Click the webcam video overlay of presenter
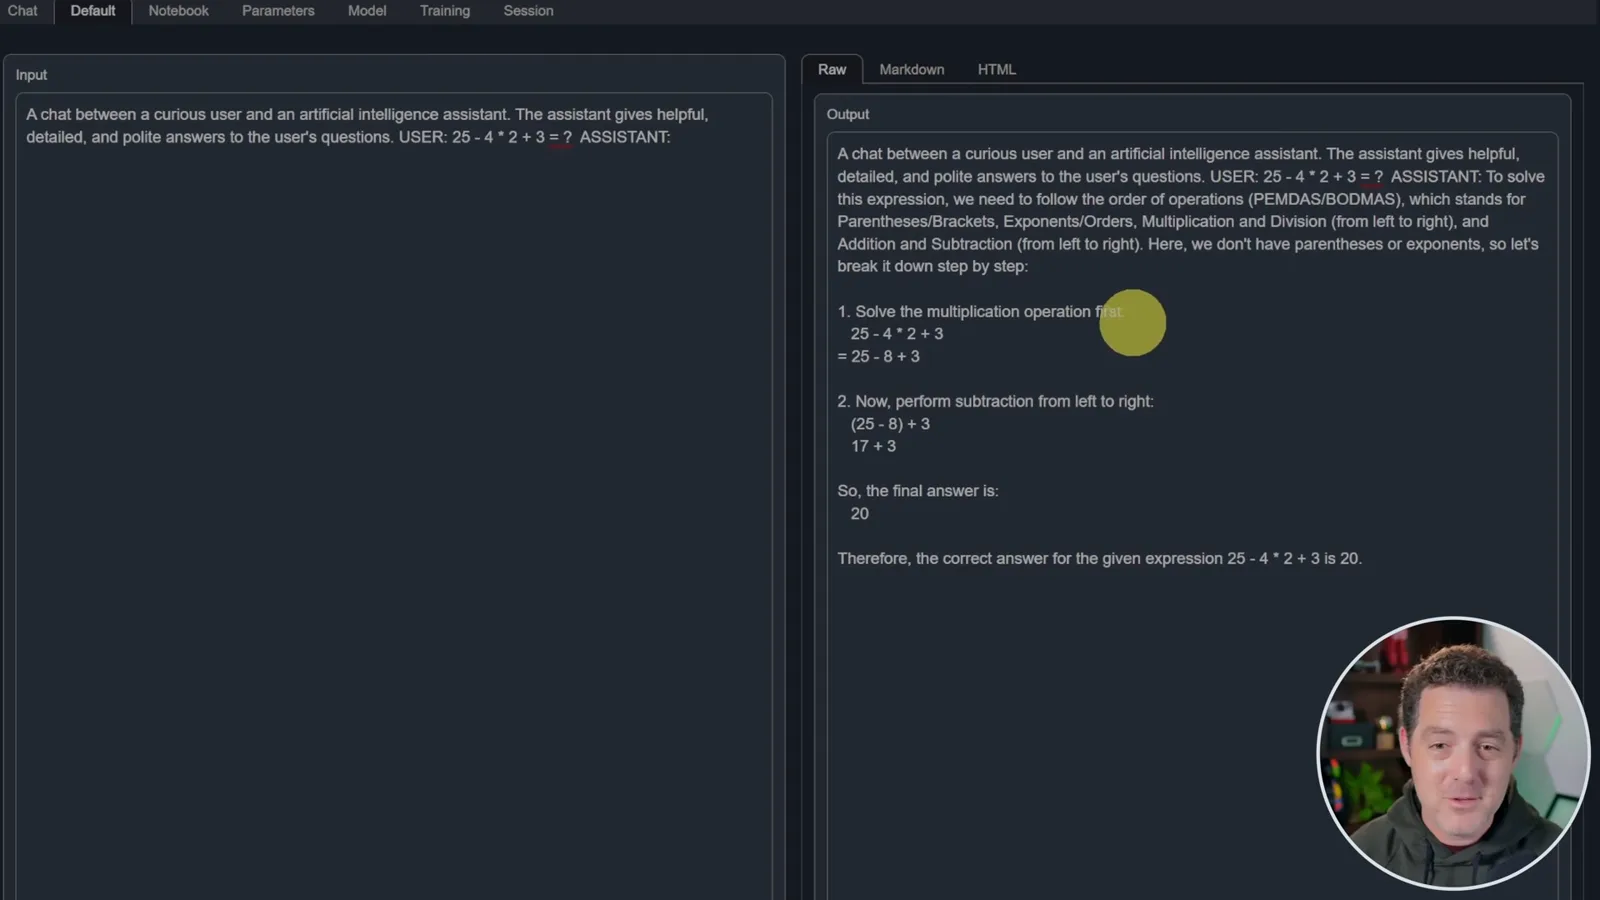 point(1453,753)
